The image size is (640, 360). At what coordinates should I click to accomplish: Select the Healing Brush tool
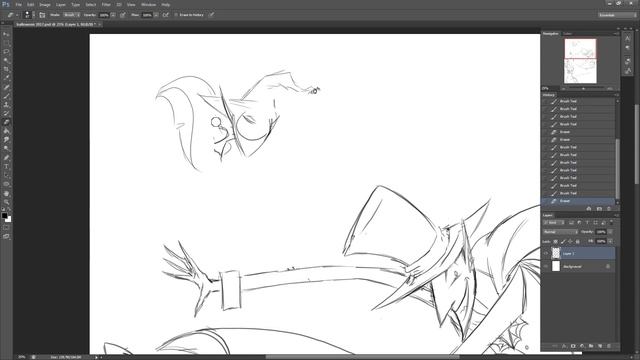(6, 87)
